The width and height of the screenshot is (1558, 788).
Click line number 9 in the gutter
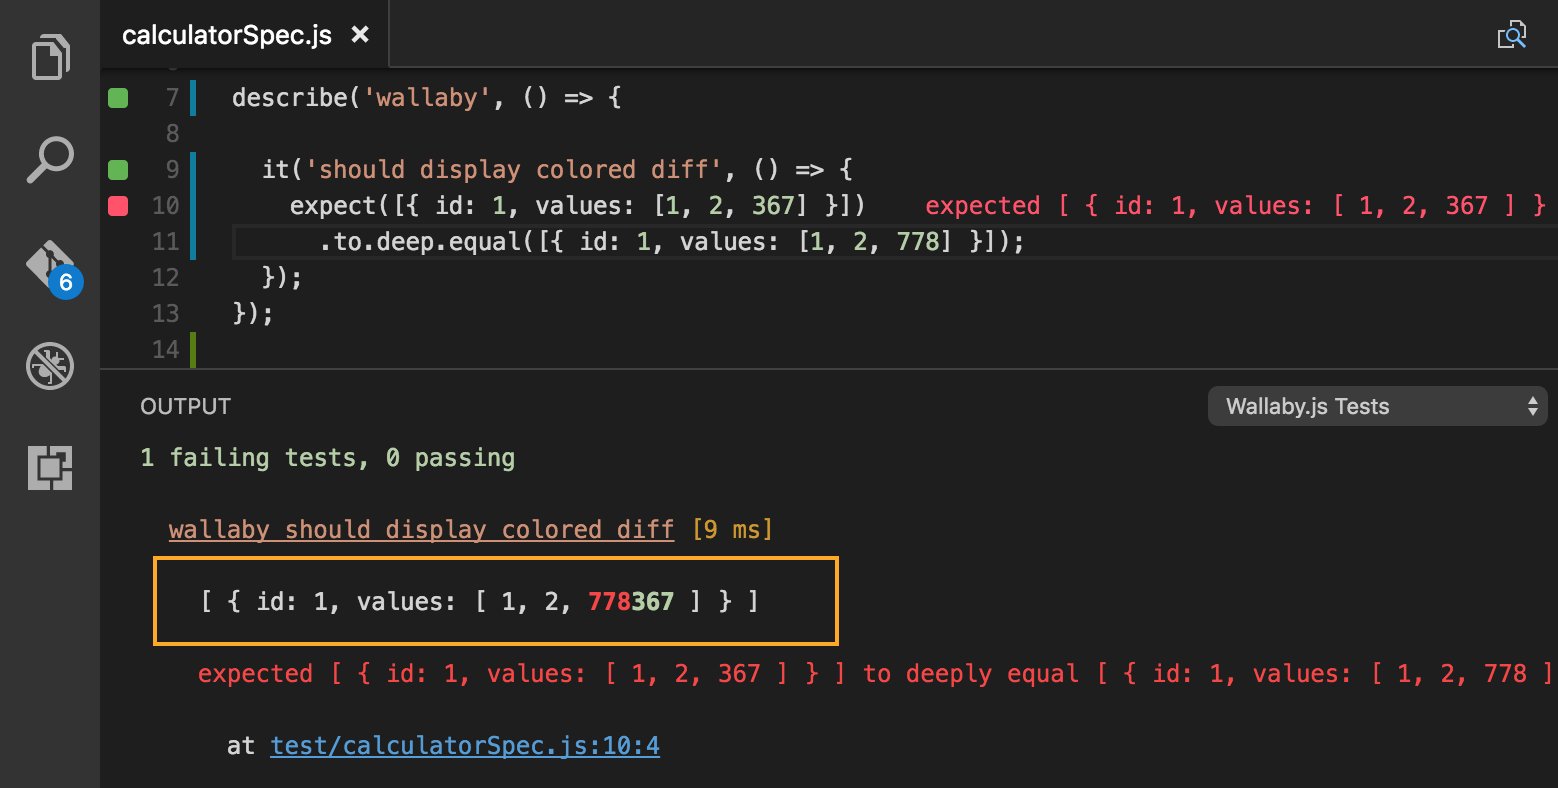(x=172, y=170)
